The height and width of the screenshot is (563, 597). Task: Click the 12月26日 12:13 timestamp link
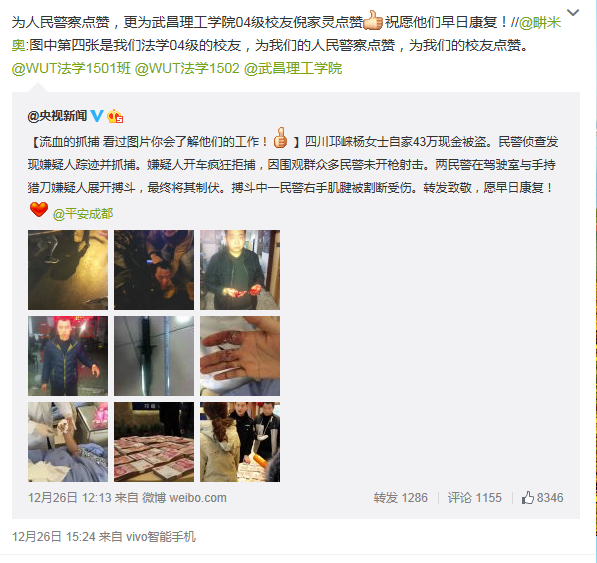pos(69,498)
